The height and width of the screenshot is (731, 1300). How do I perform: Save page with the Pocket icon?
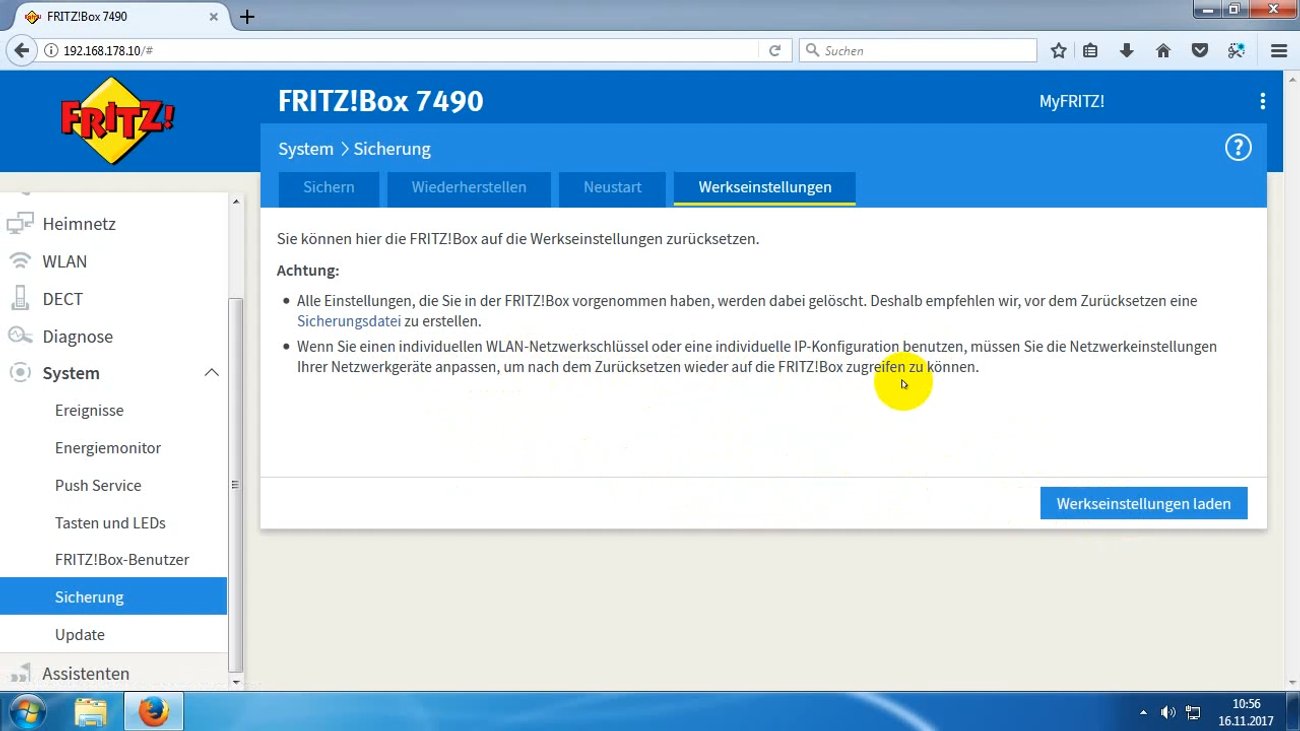(1199, 49)
